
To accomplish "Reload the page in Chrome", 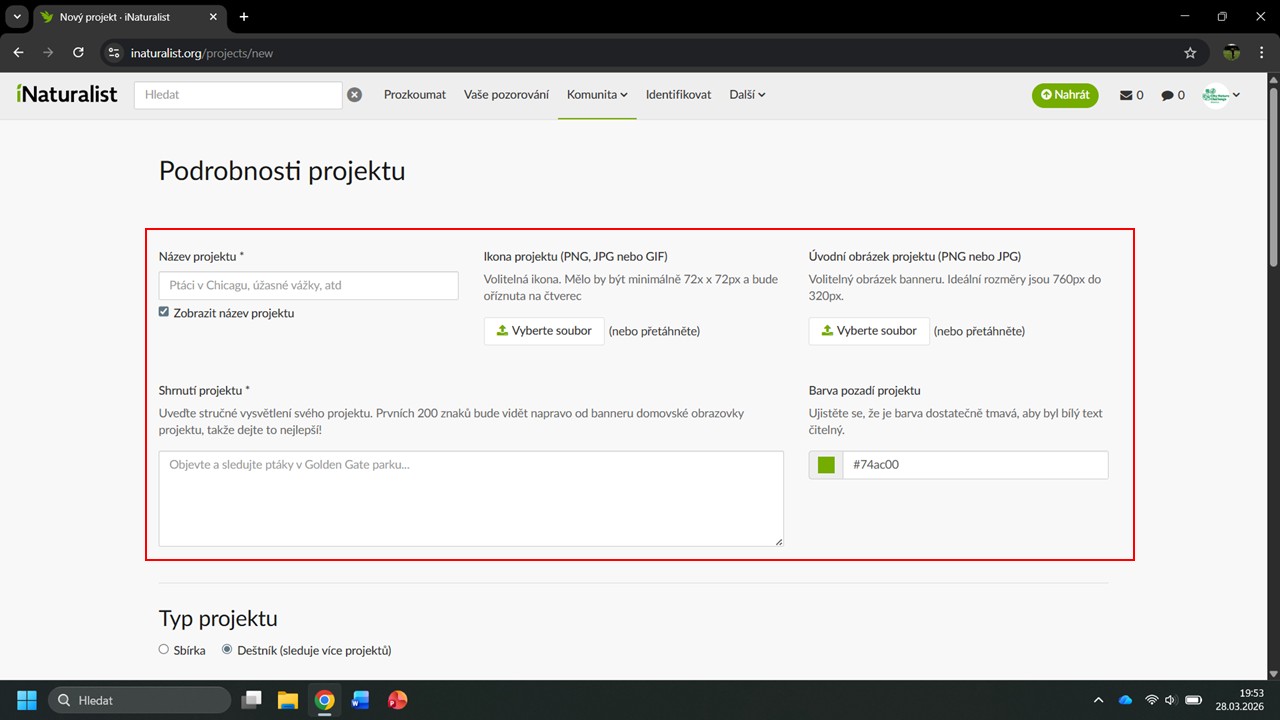I will [x=78, y=53].
